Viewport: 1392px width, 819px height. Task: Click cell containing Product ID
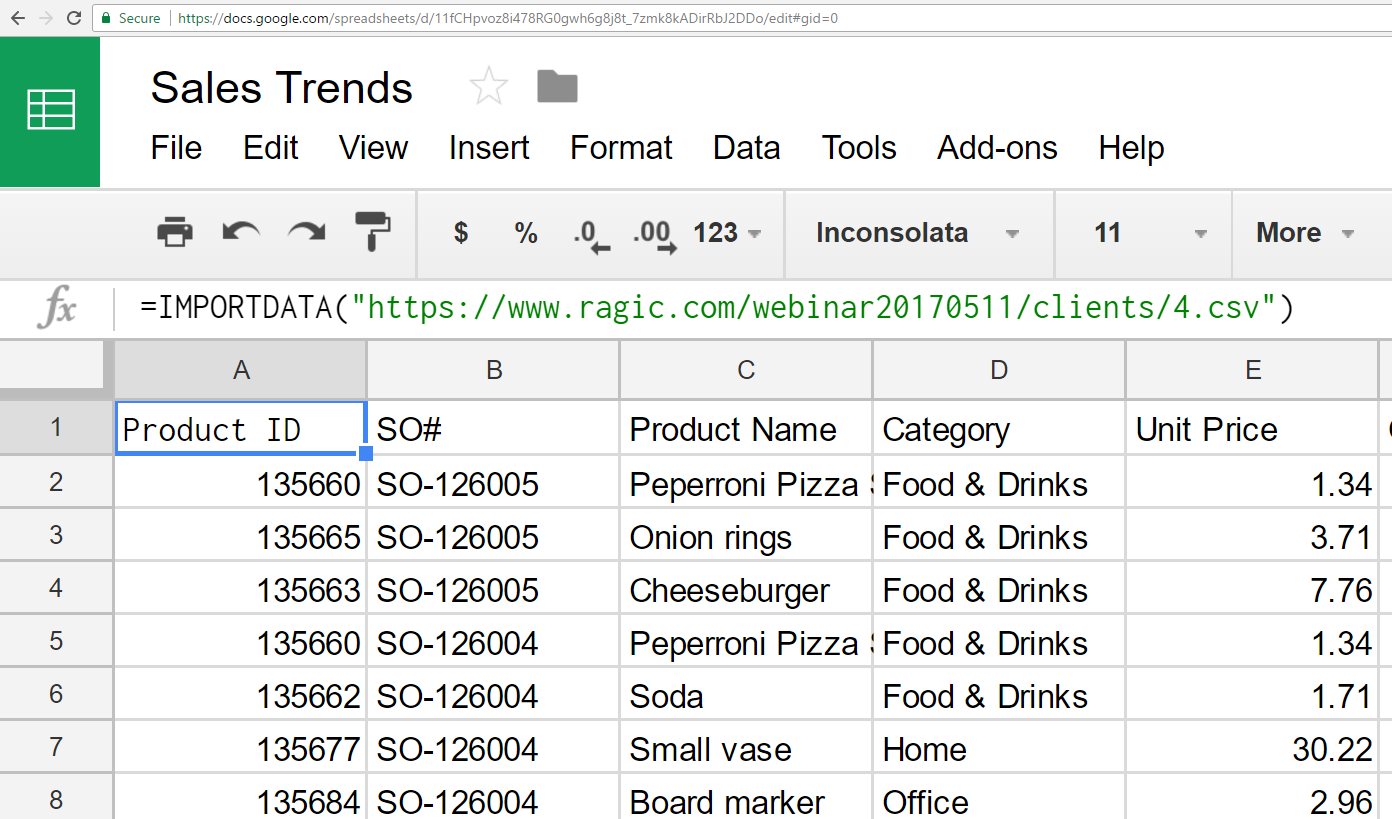(241, 428)
